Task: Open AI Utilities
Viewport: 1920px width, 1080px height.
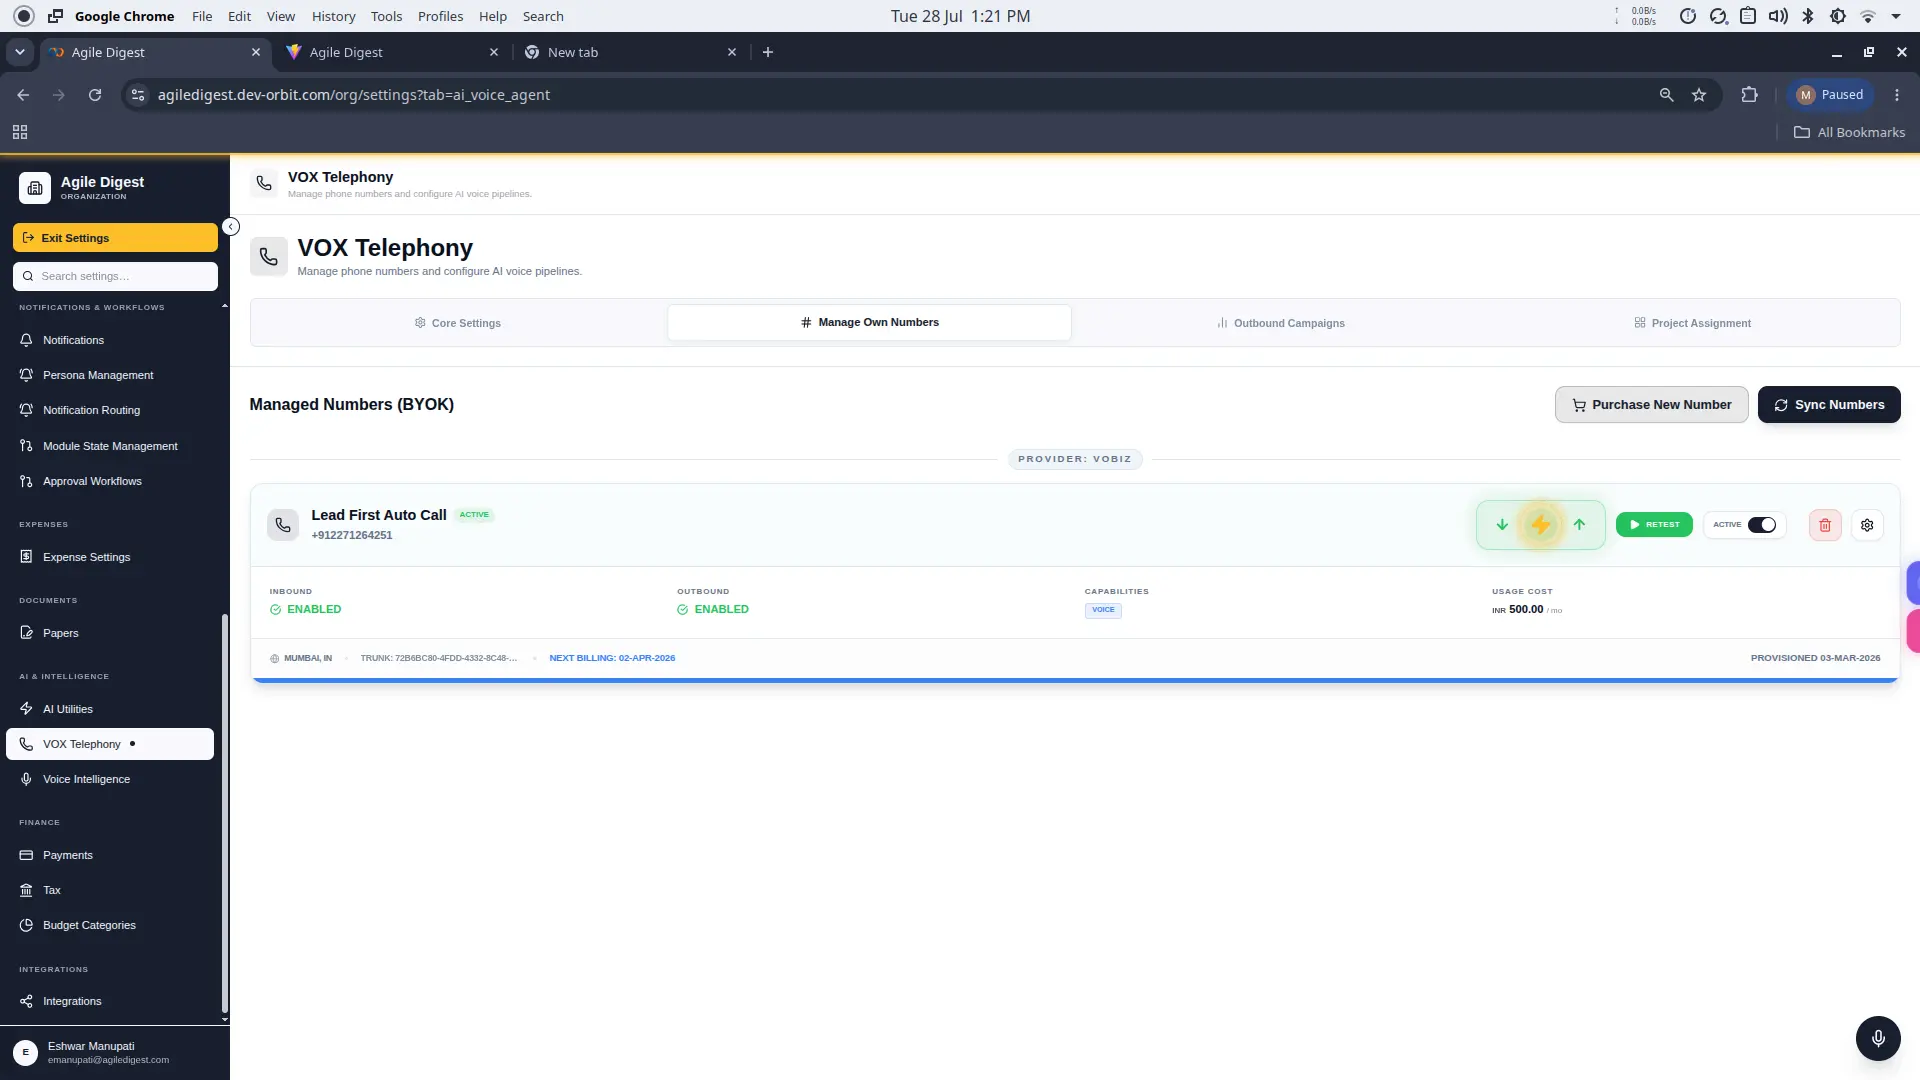Action: [x=110, y=709]
